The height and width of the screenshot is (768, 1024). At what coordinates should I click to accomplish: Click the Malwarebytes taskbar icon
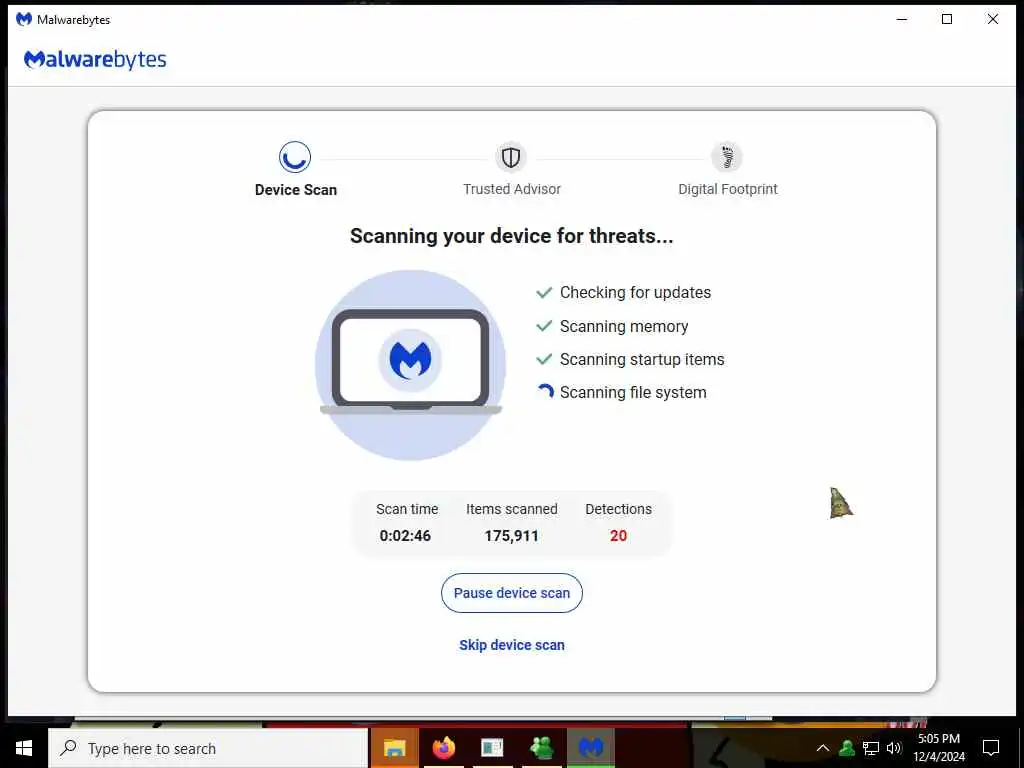point(591,748)
